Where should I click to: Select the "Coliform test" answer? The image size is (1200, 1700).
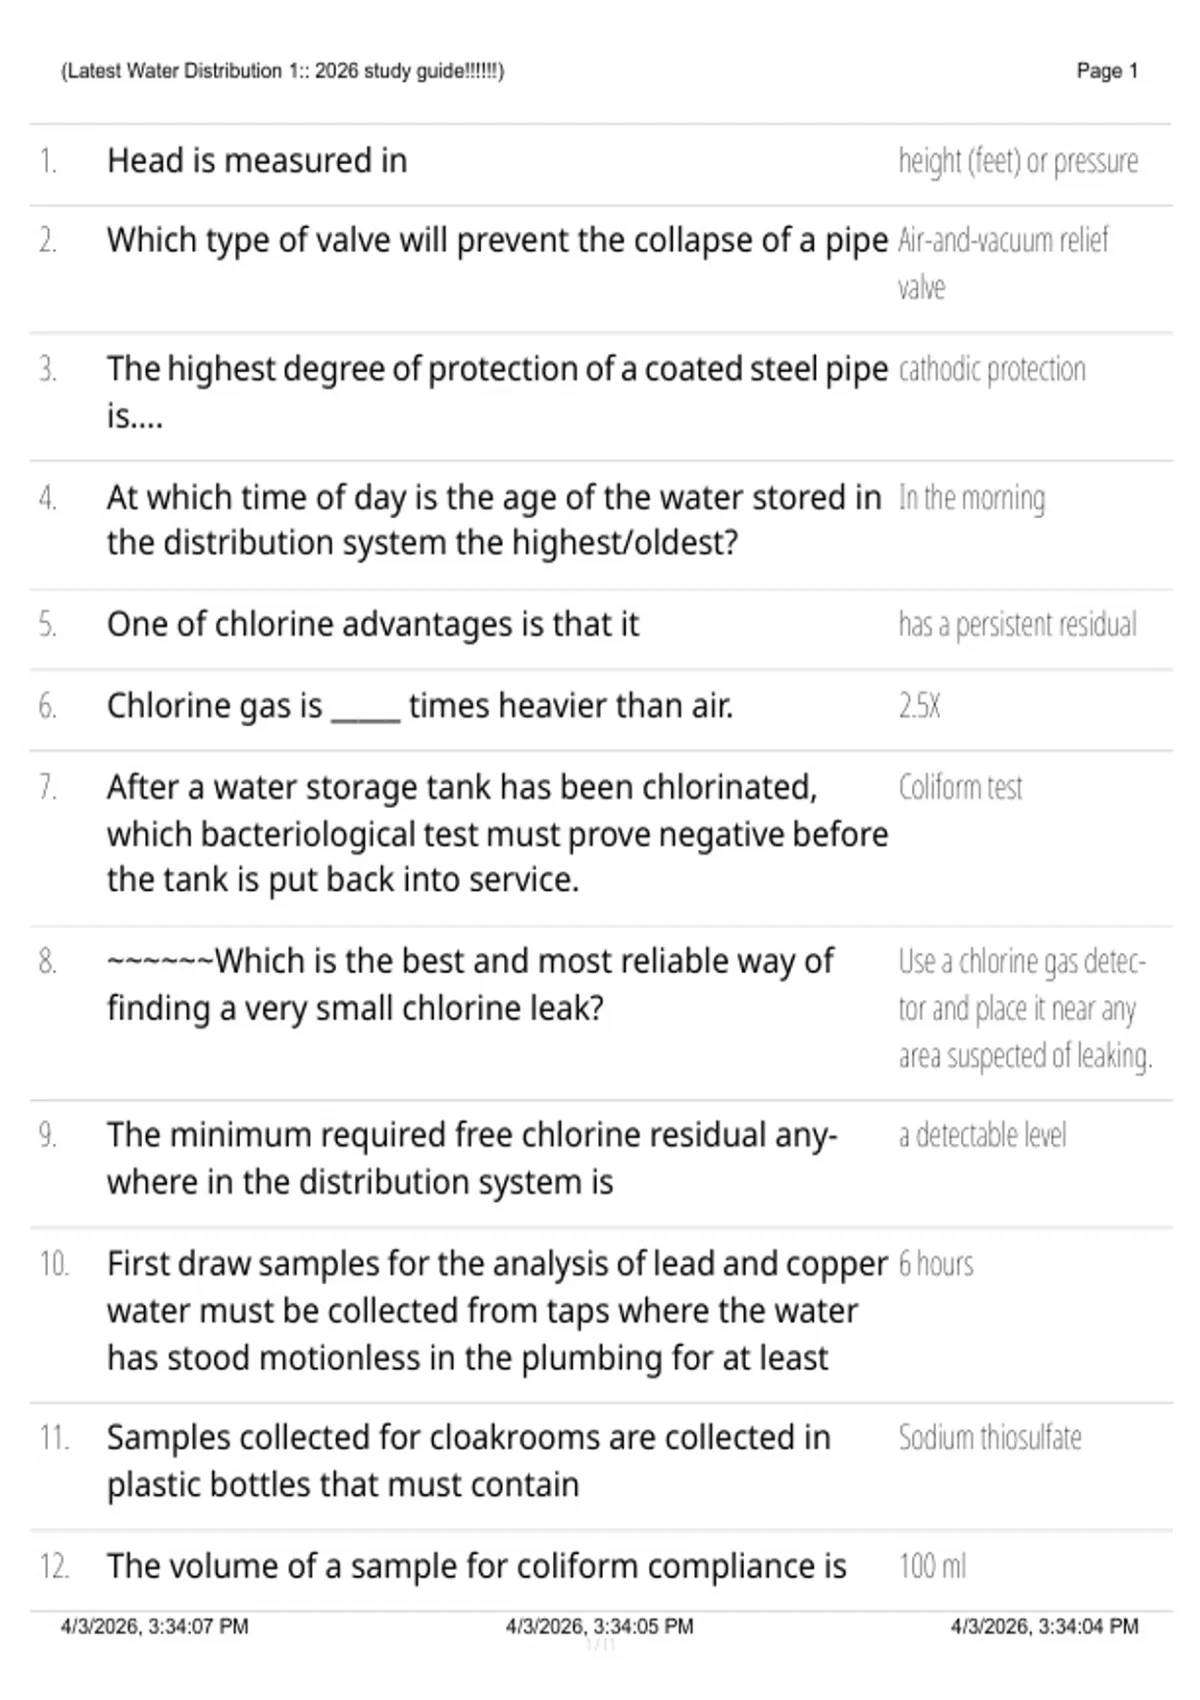(x=960, y=788)
